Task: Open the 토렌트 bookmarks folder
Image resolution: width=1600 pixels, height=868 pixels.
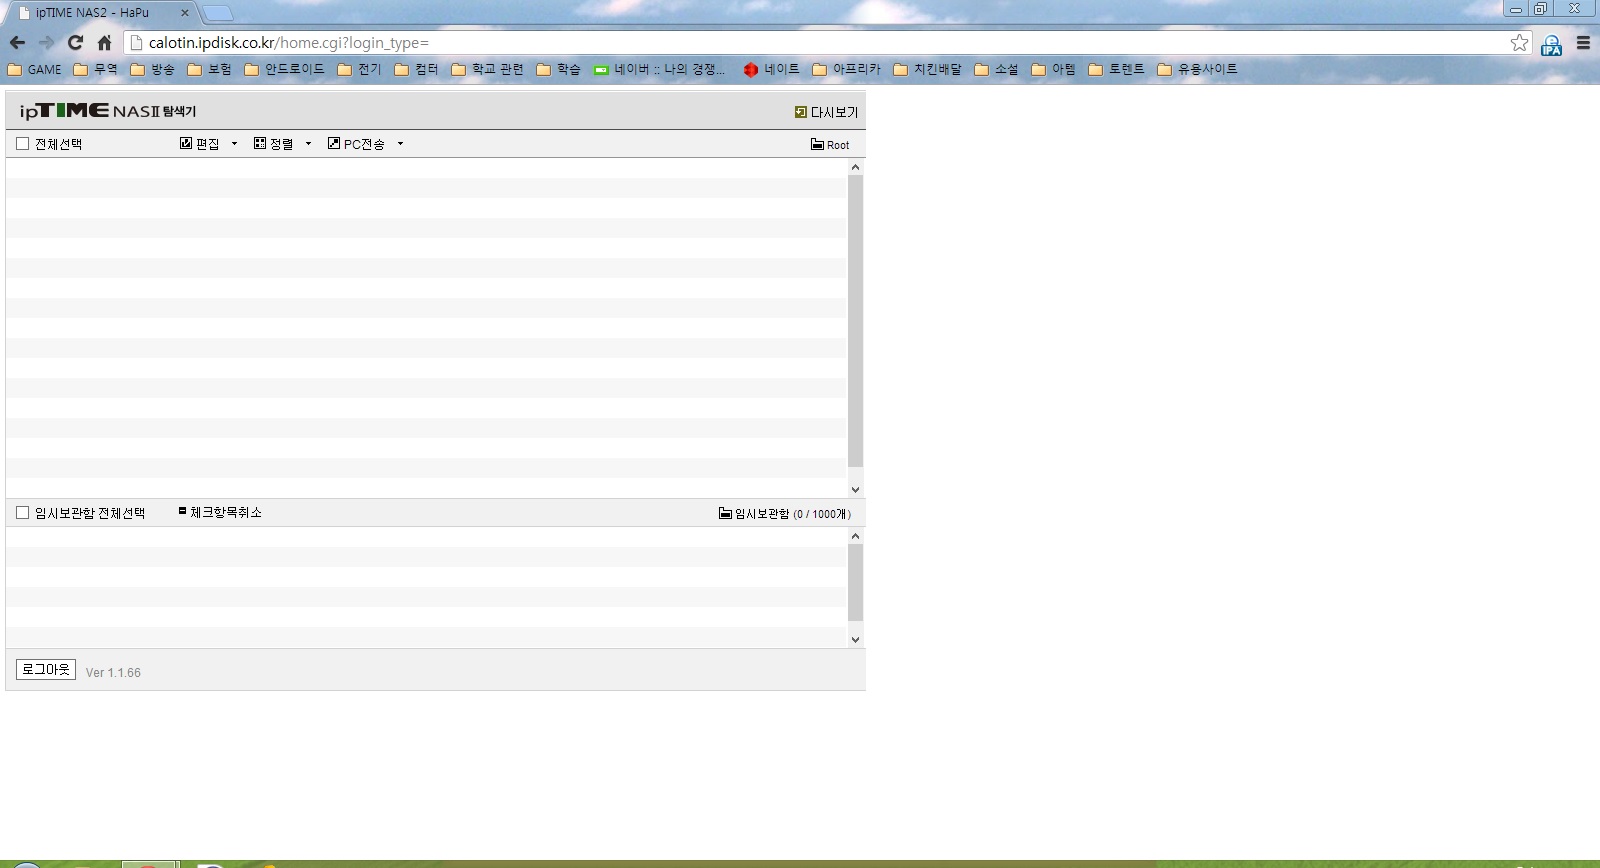Action: point(1116,69)
